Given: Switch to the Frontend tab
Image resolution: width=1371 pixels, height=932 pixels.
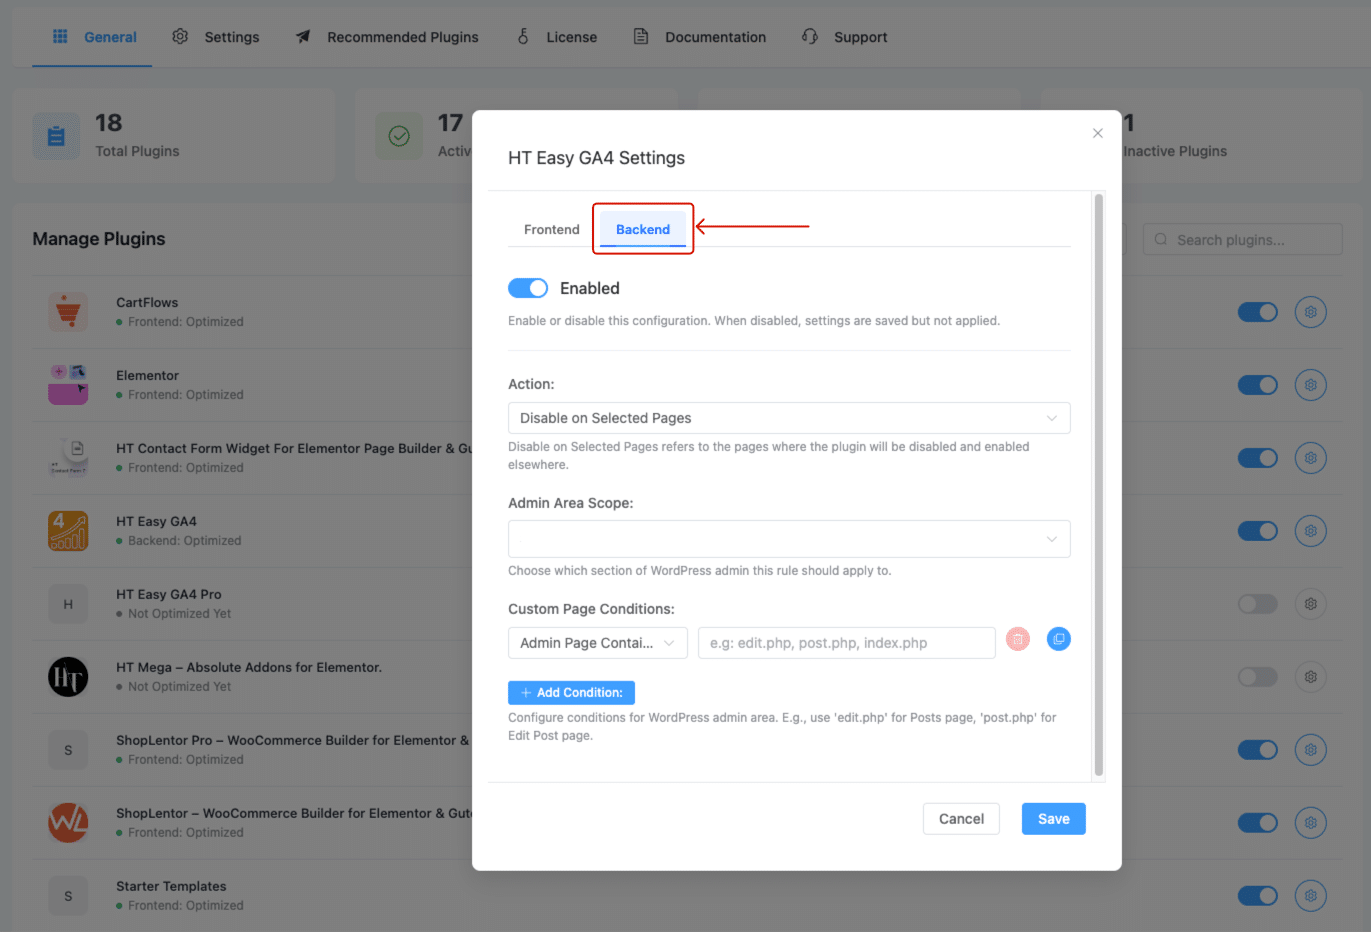Looking at the screenshot, I should click(550, 229).
